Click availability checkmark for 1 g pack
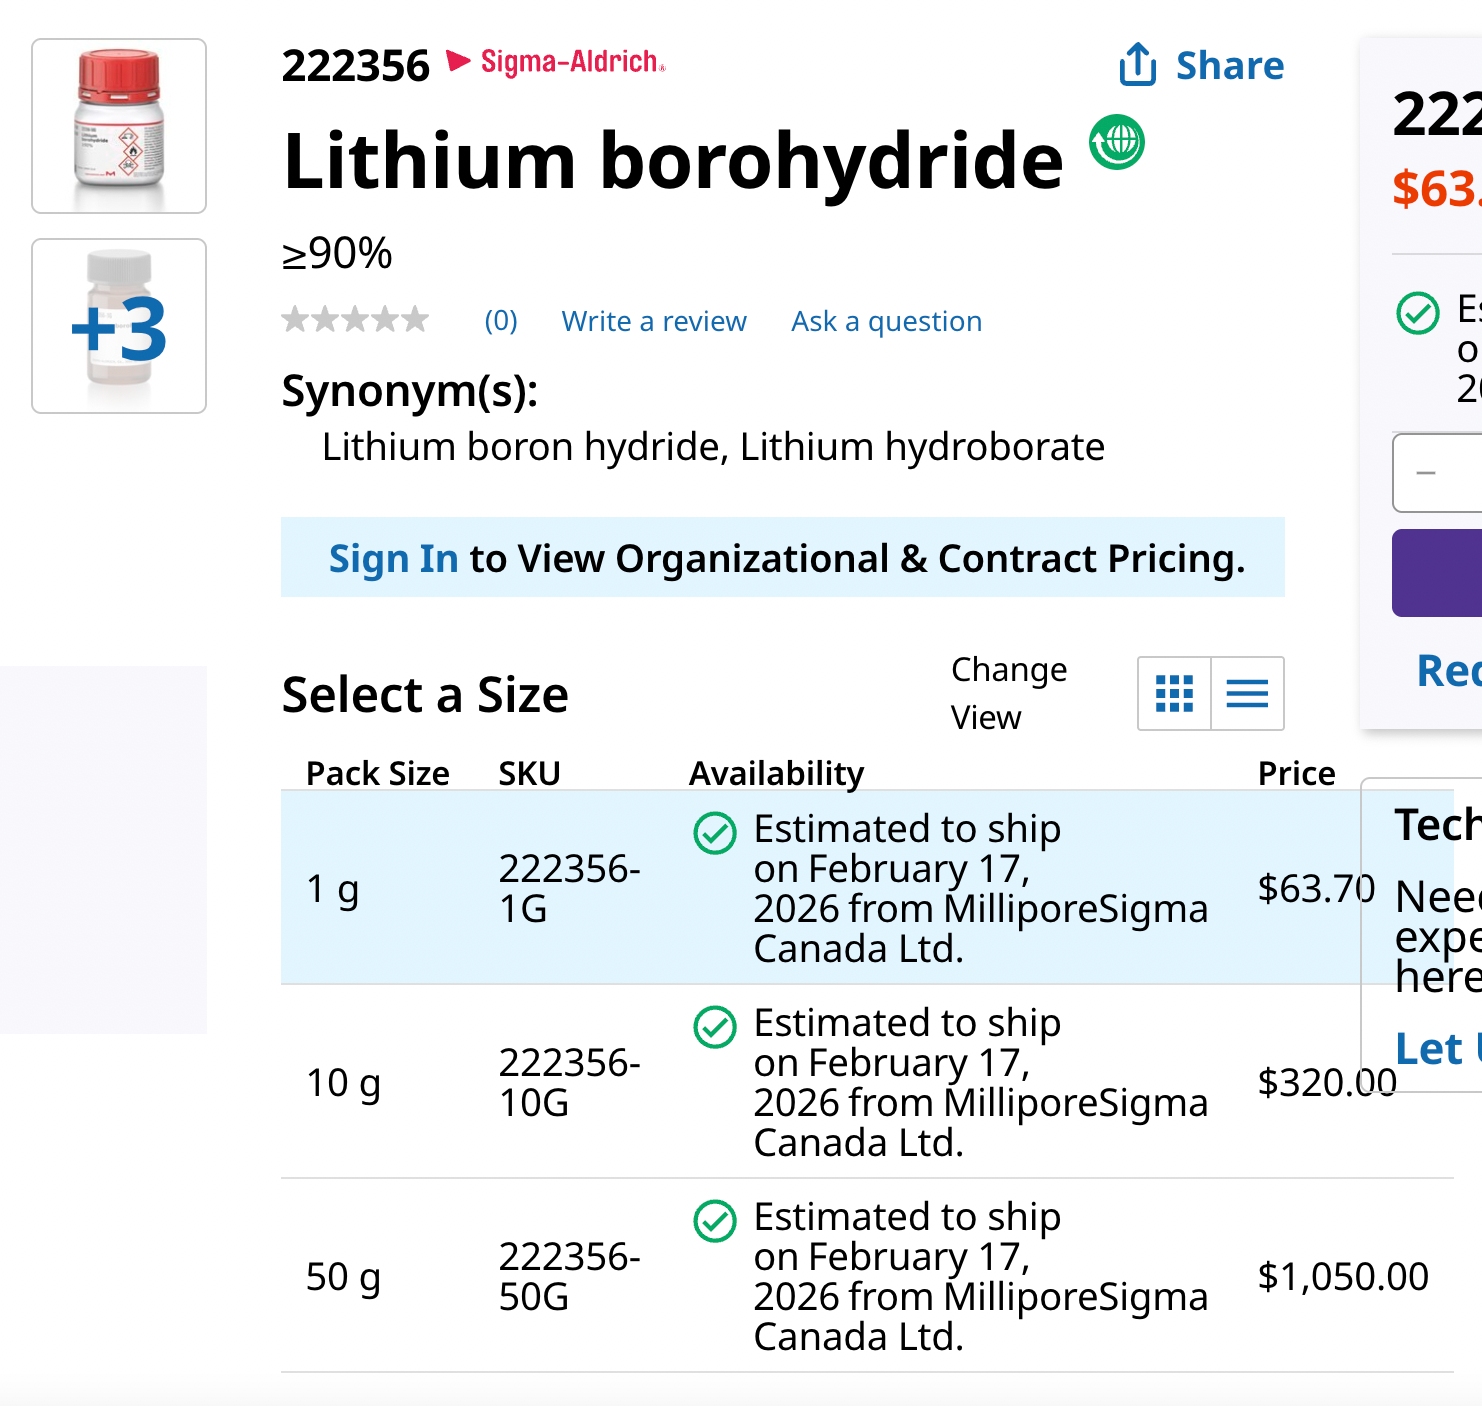The width and height of the screenshot is (1482, 1406). click(715, 833)
